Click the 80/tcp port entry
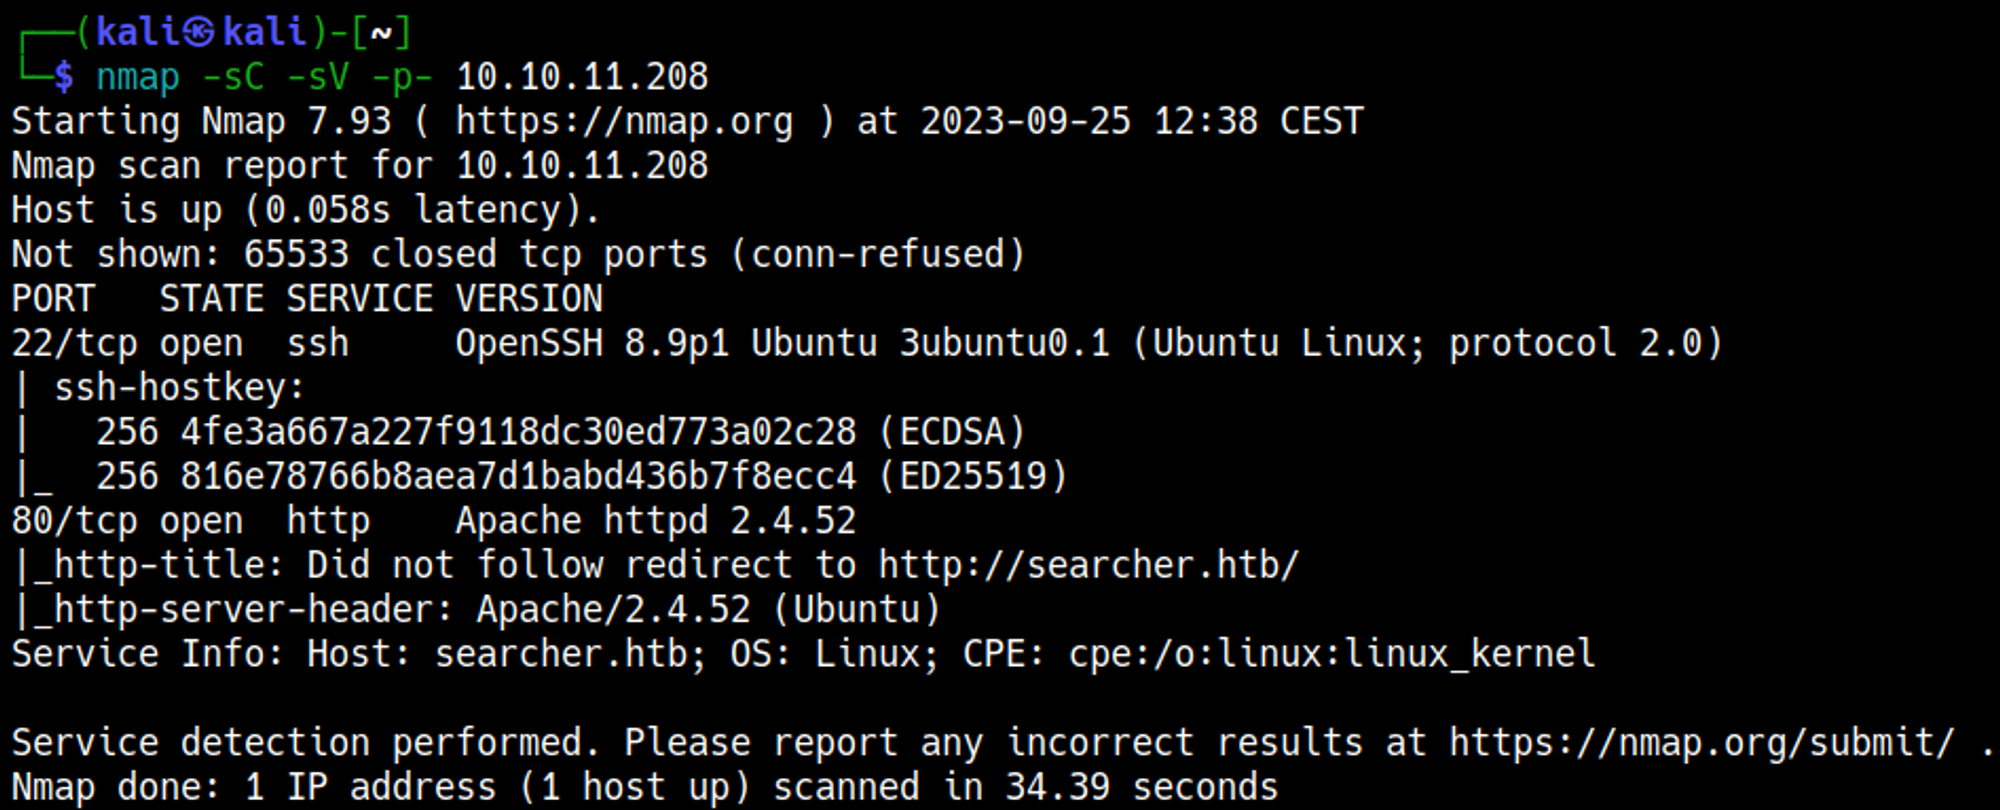 coord(73,521)
